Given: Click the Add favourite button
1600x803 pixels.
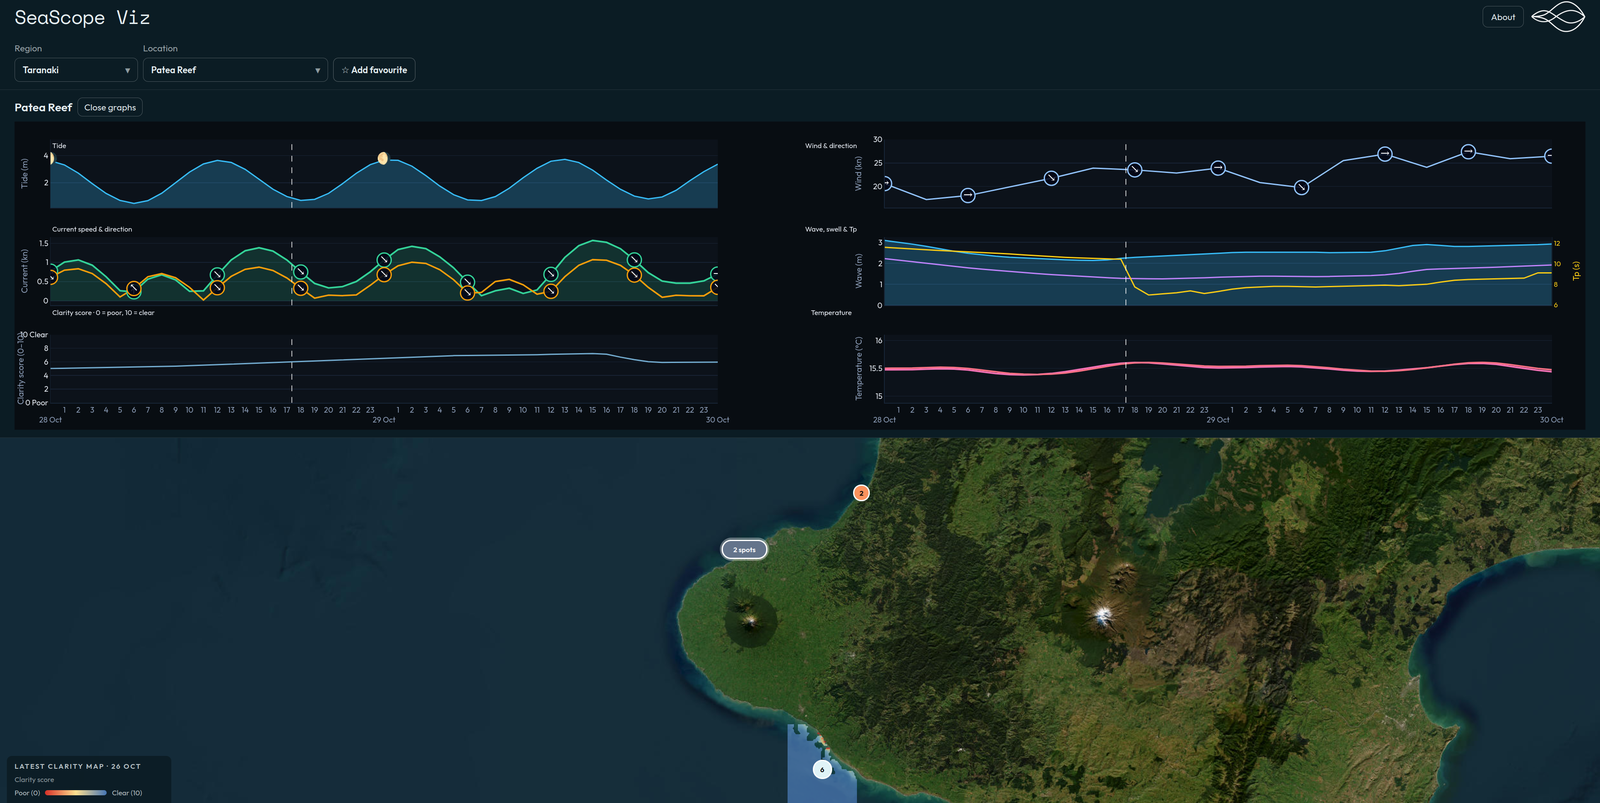Looking at the screenshot, I should (374, 70).
